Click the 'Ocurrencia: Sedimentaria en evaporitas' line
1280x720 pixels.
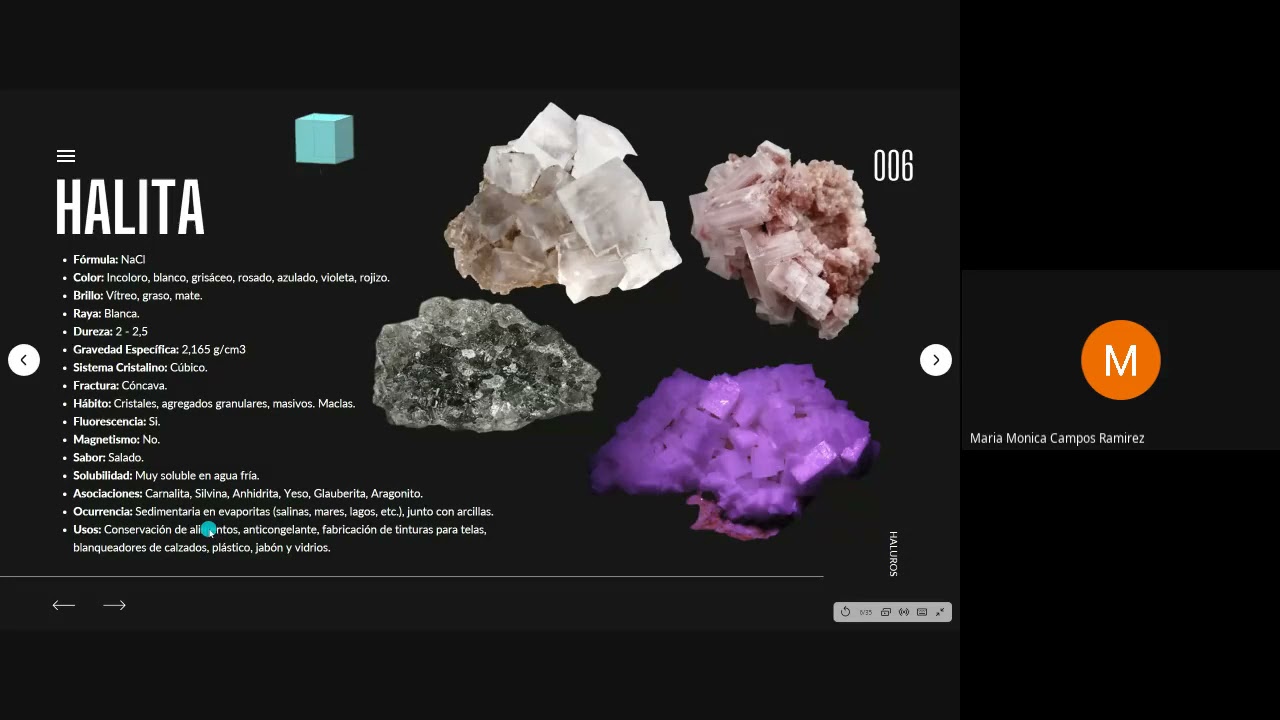tap(283, 511)
